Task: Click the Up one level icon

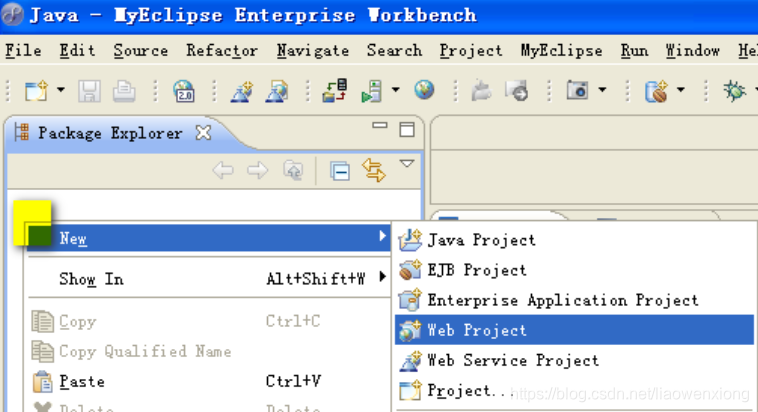Action: click(x=293, y=171)
